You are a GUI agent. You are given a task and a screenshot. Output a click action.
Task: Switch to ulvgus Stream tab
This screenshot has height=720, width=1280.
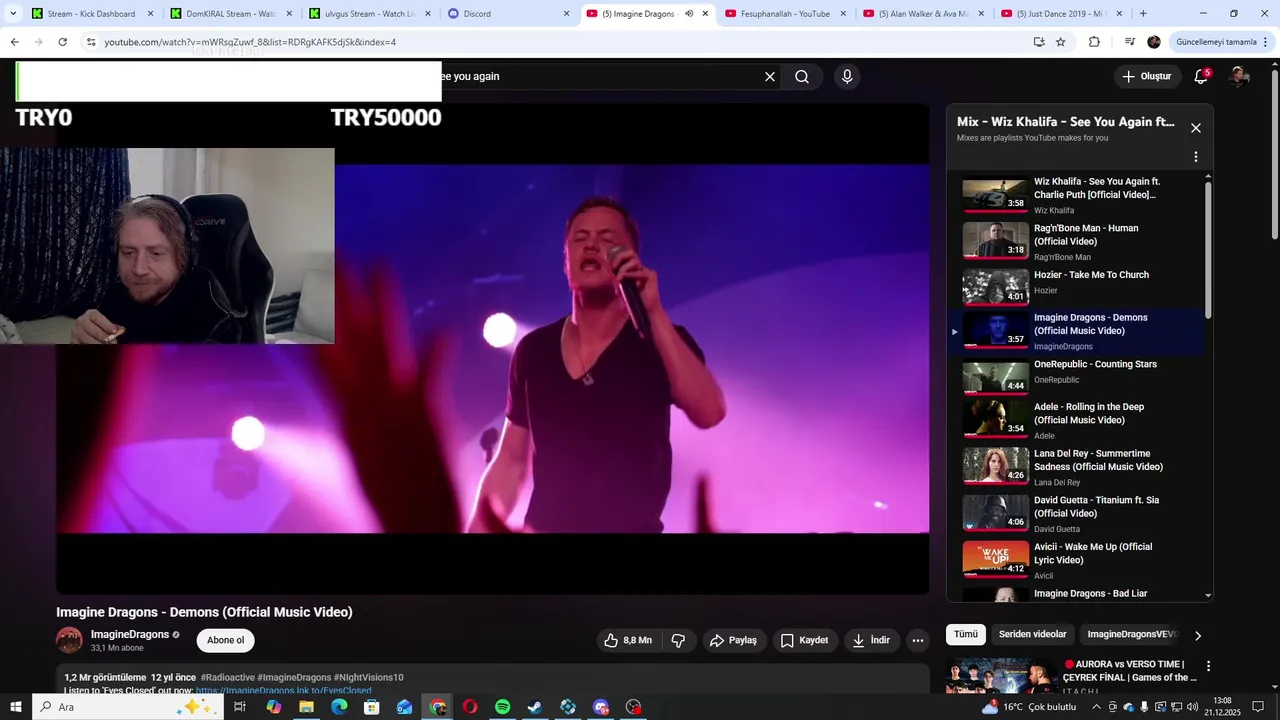[x=369, y=14]
